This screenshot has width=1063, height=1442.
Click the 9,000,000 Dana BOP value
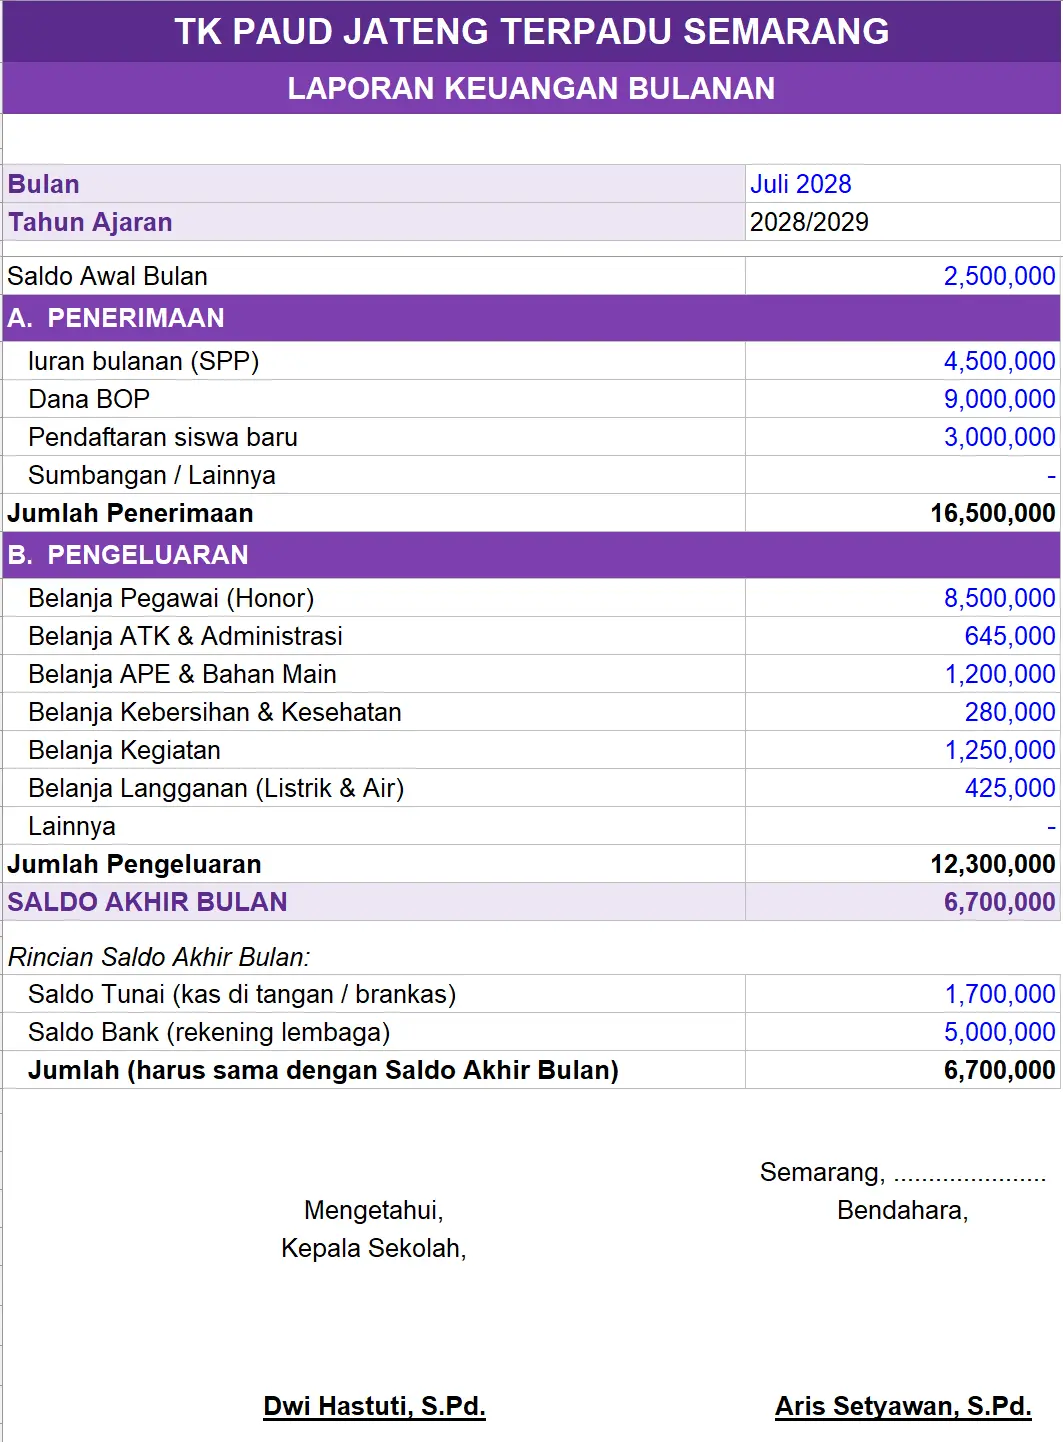1000,399
